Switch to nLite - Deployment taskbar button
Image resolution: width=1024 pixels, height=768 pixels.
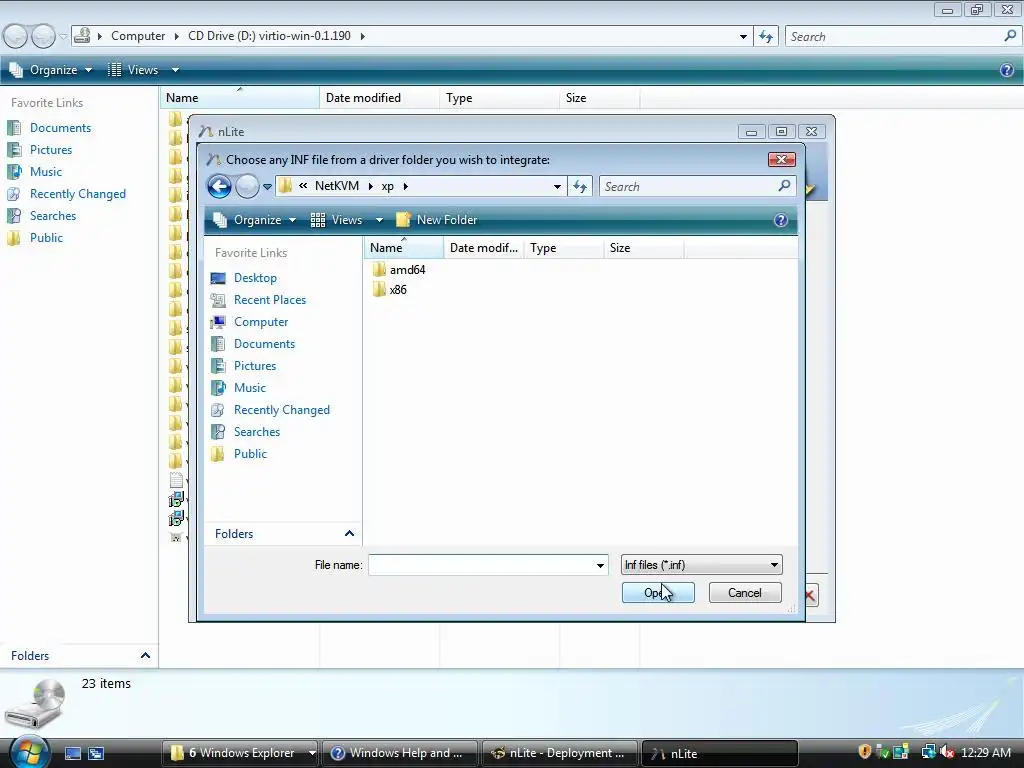(x=560, y=753)
